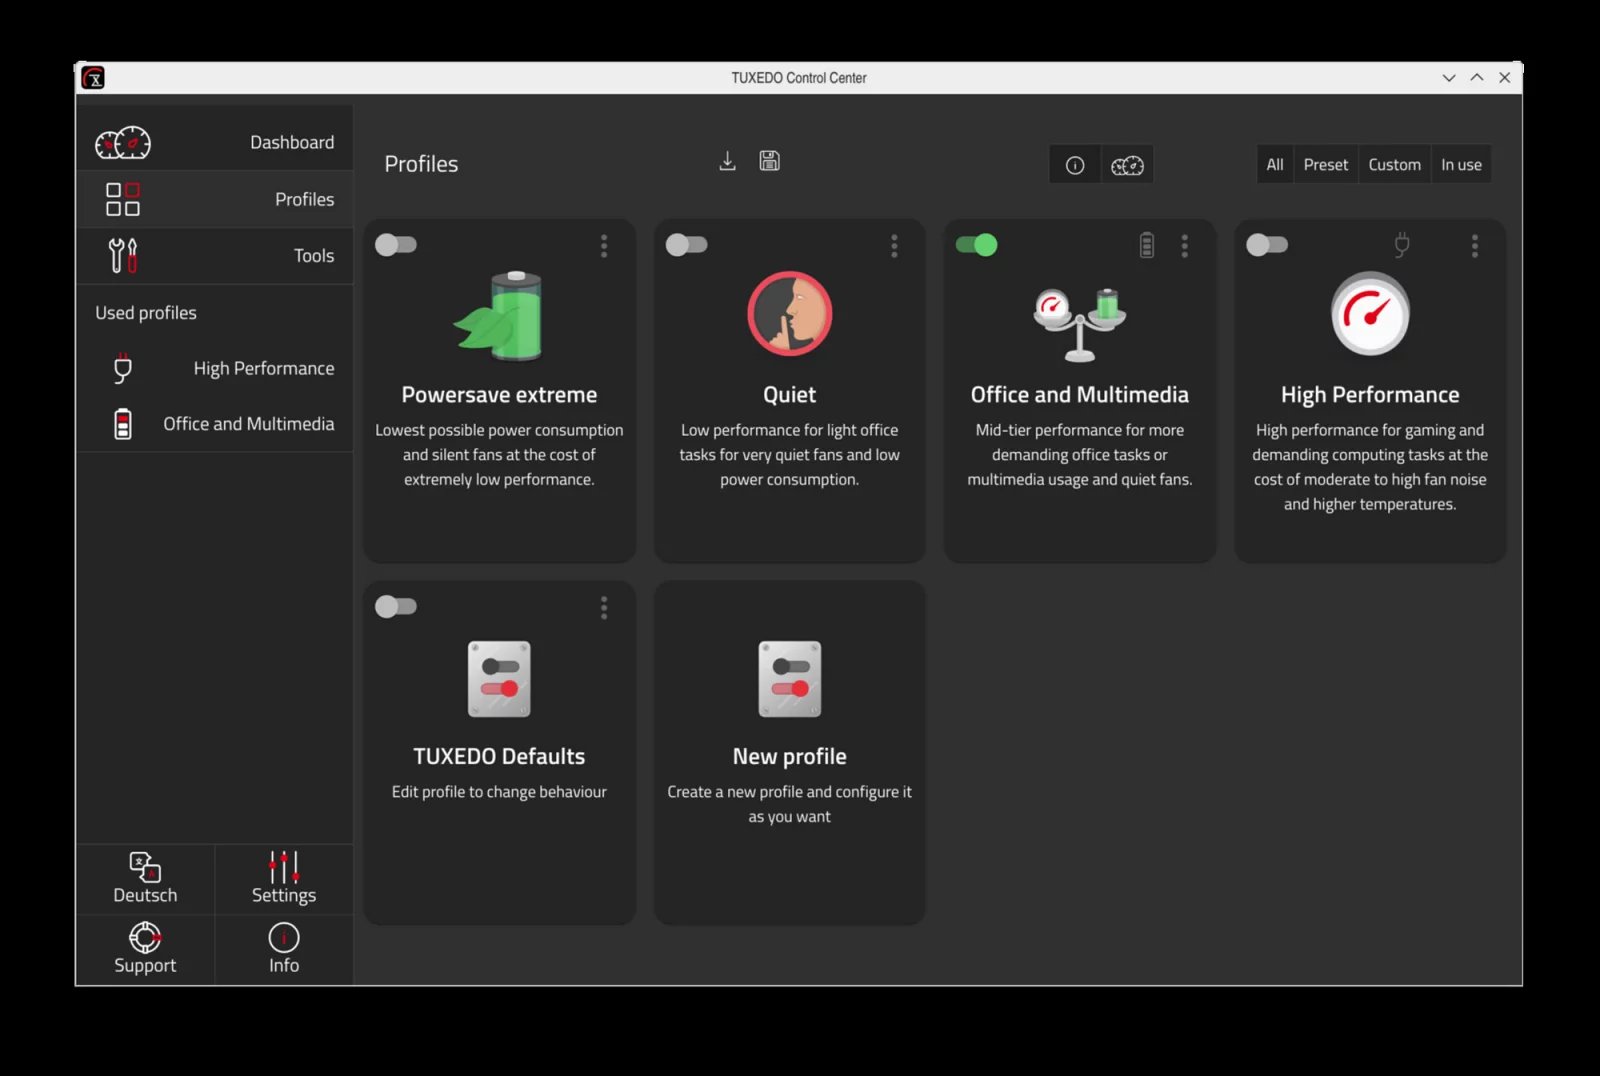Screen dimensions: 1600x1076
Task: Open High Performance three-dot menu
Action: coord(1475,246)
